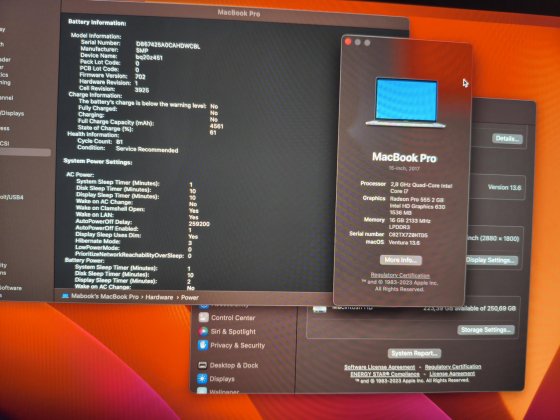
Task: Open ENERGY STAR Compliance link
Action: (385, 374)
